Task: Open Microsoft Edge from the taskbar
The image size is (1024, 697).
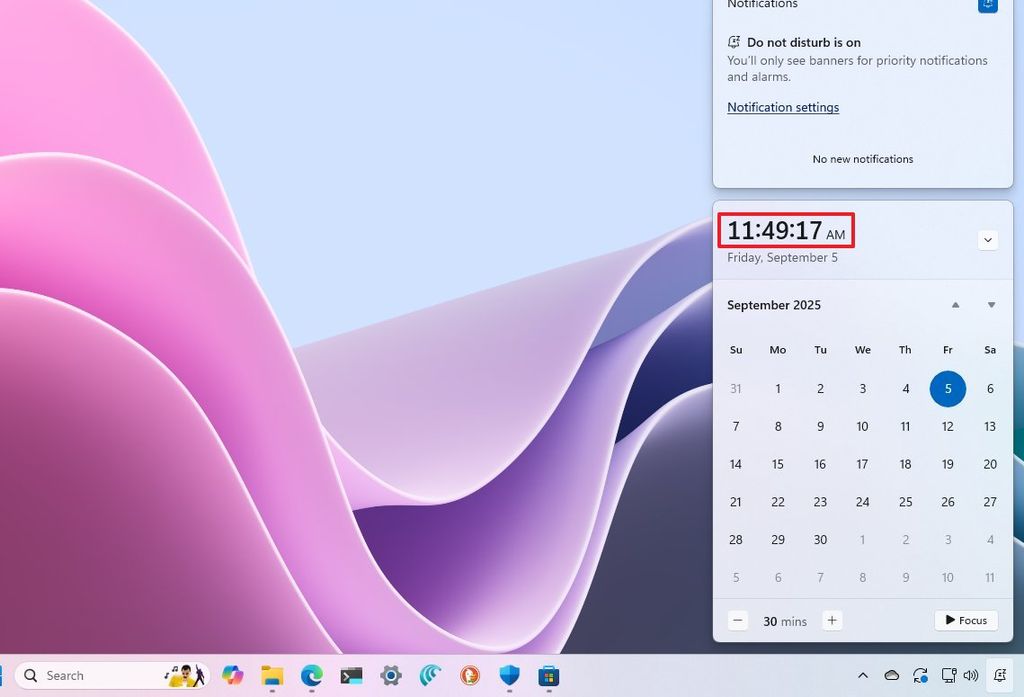Action: point(310,675)
